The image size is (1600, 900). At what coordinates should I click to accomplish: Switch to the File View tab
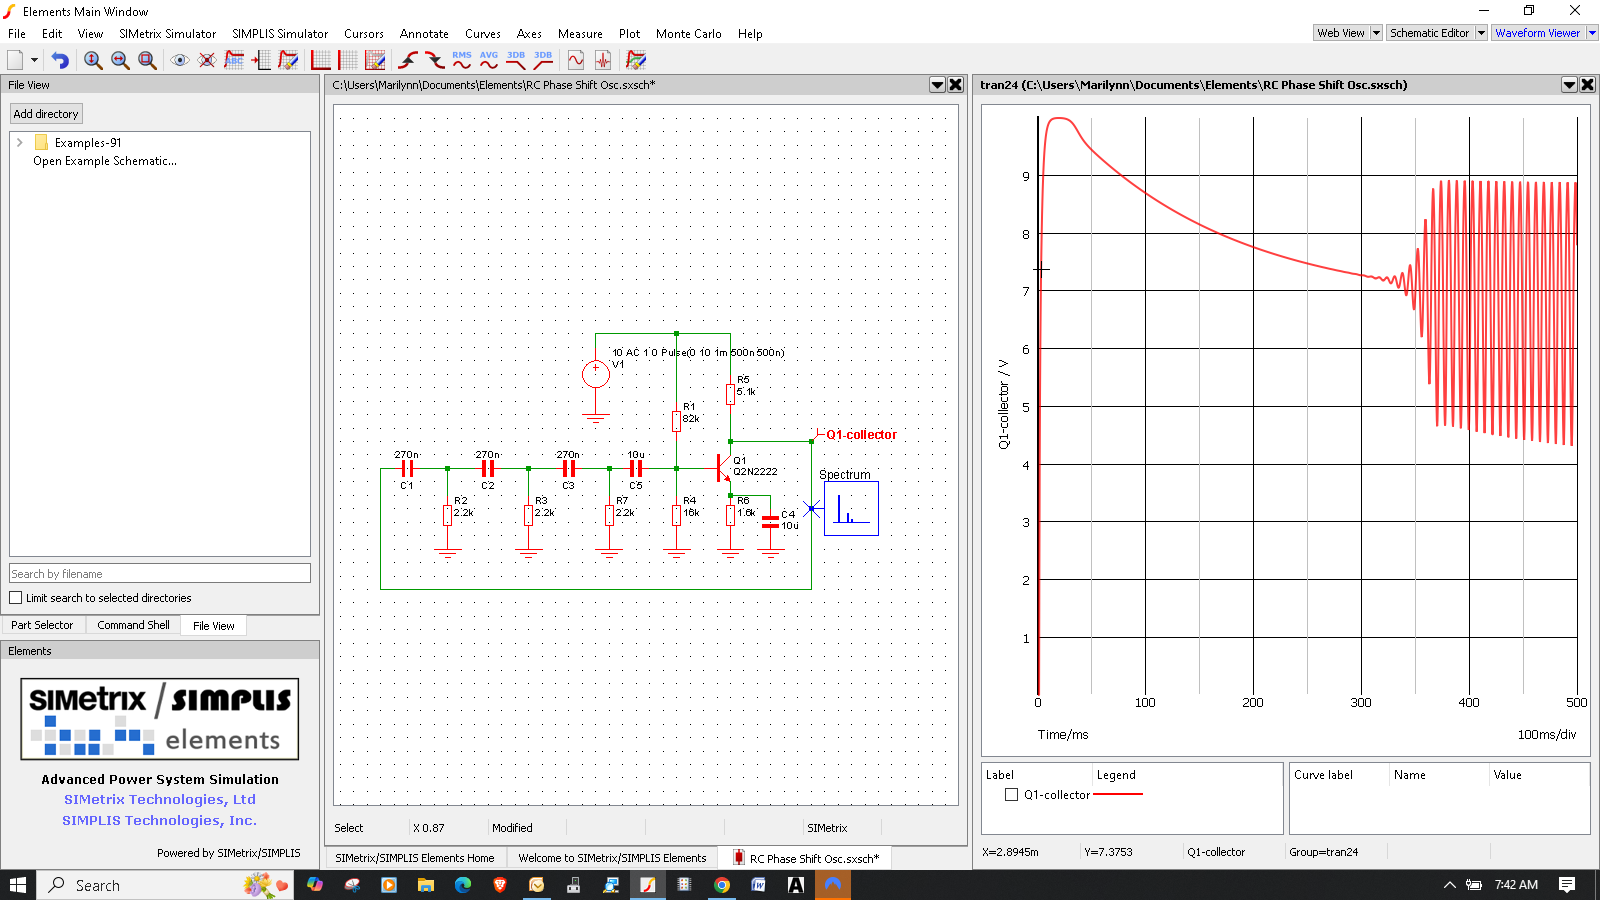213,626
